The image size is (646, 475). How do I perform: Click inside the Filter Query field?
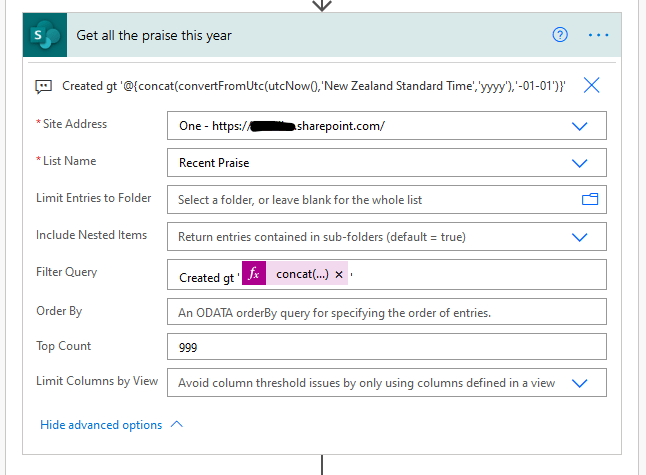480,275
